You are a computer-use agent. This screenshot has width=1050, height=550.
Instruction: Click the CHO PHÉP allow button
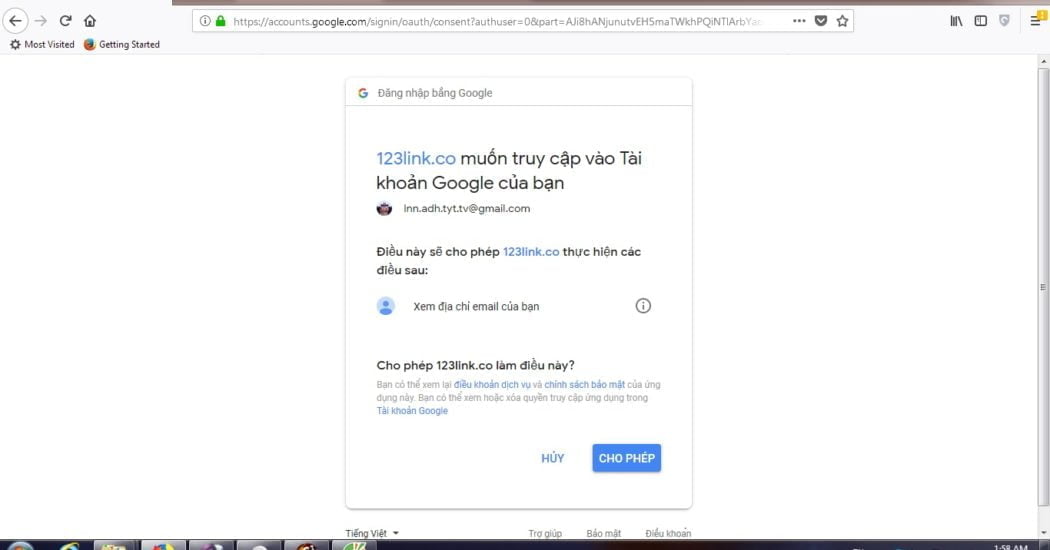point(627,458)
